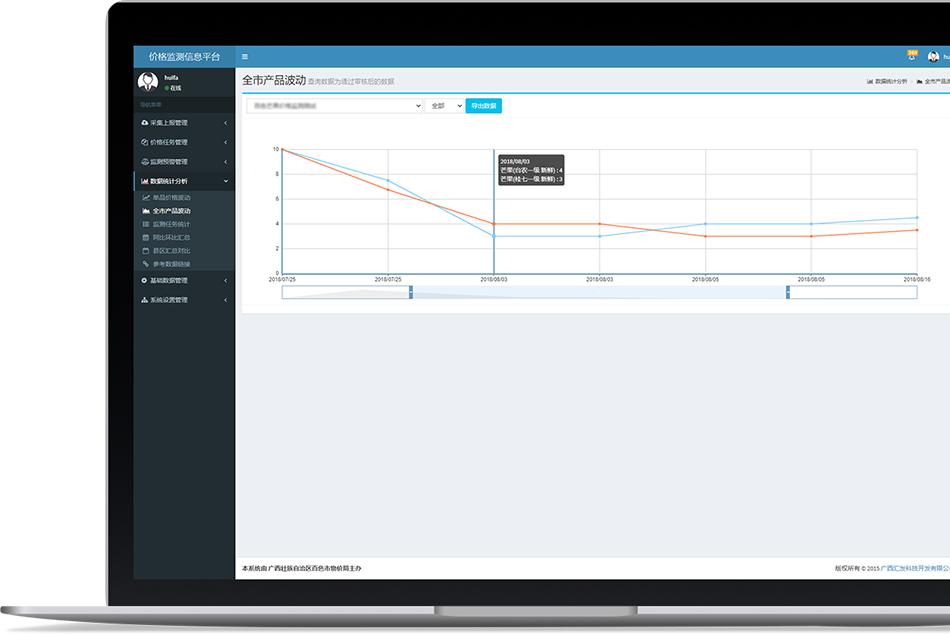The image size is (950, 635).
Task: Click the hulfa username in sidebar
Action: [x=171, y=78]
